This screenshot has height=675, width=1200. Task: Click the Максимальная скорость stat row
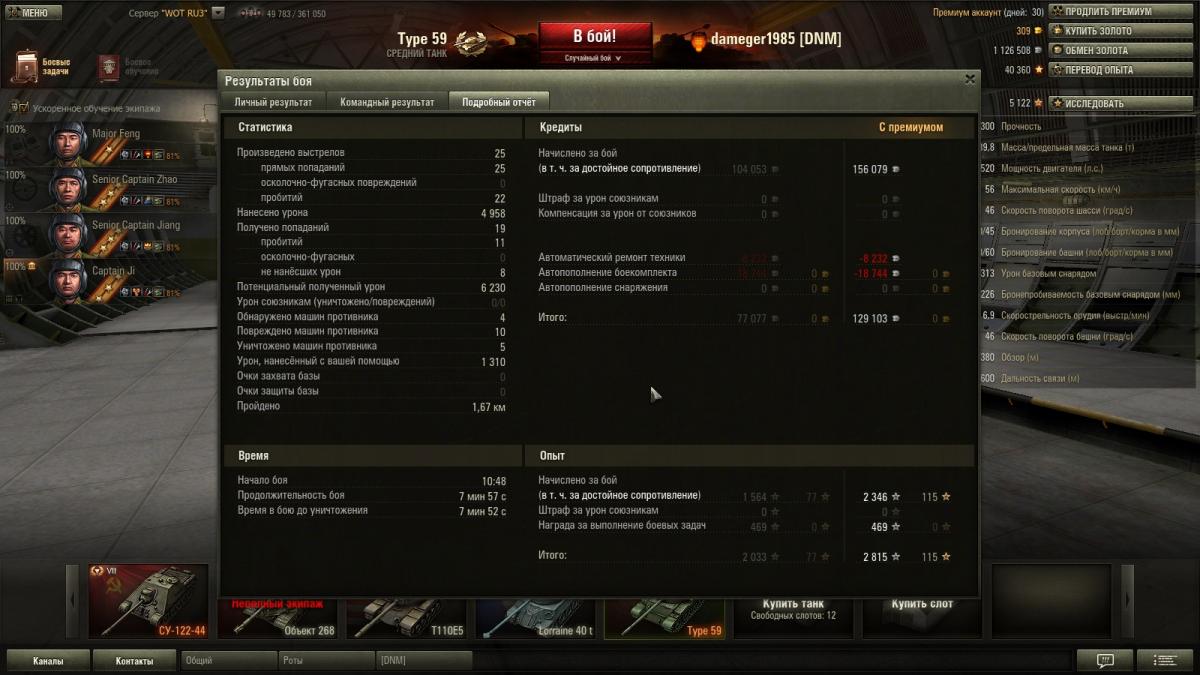(1087, 190)
